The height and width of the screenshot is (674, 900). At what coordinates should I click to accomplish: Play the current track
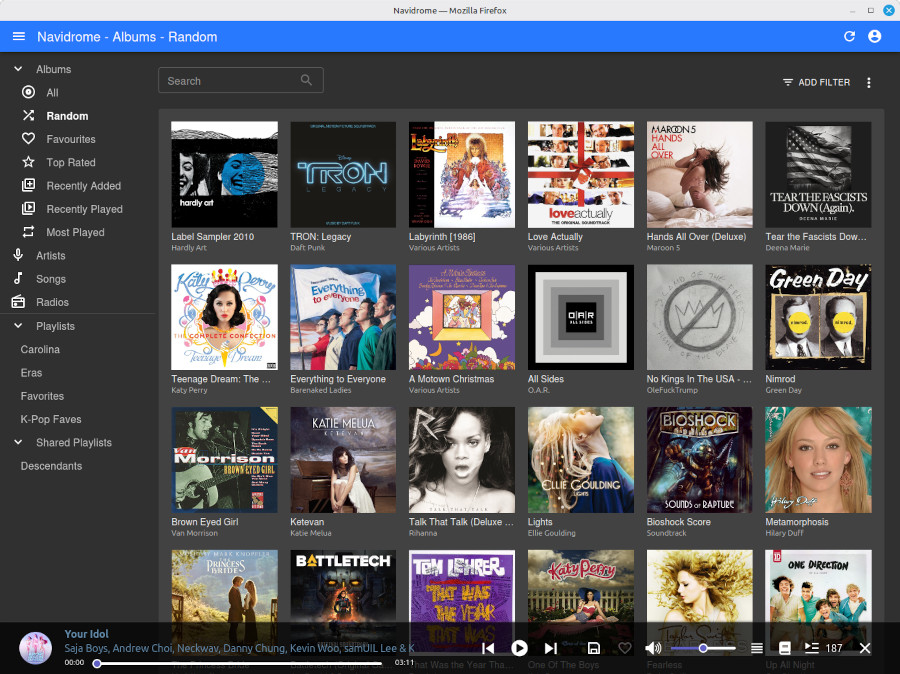click(x=519, y=648)
